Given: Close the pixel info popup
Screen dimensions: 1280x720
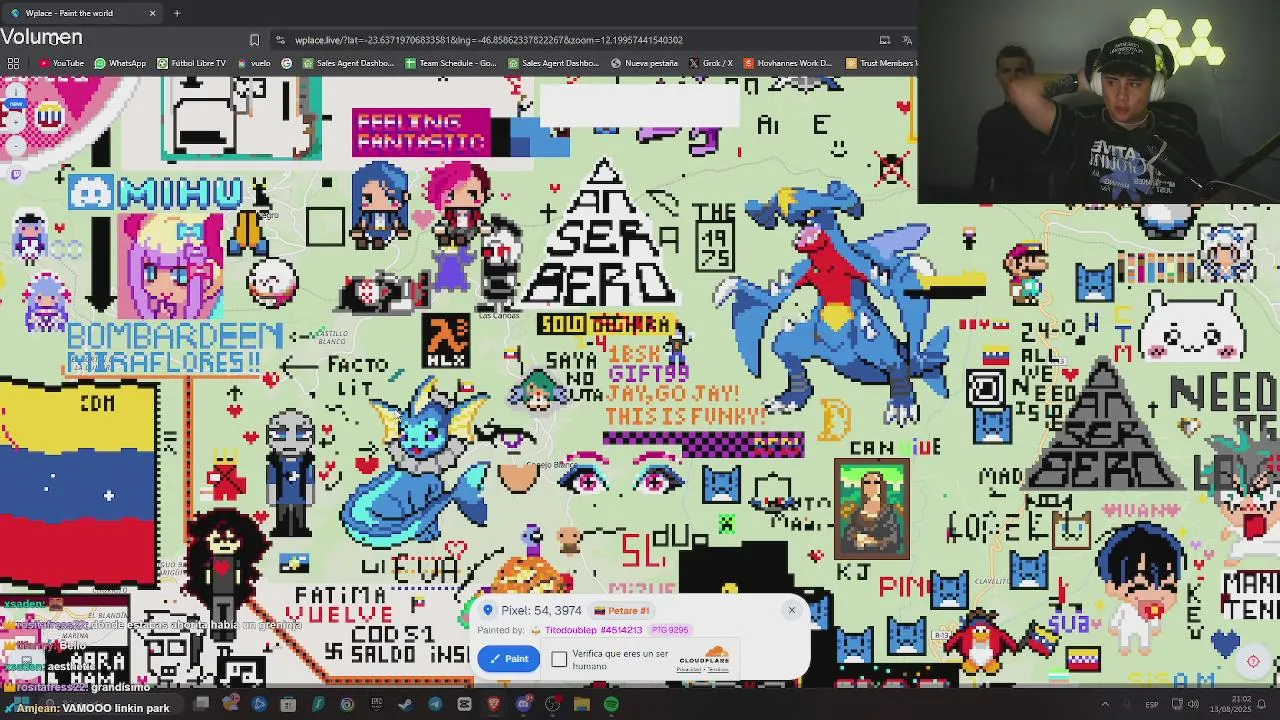Looking at the screenshot, I should click(x=791, y=610).
